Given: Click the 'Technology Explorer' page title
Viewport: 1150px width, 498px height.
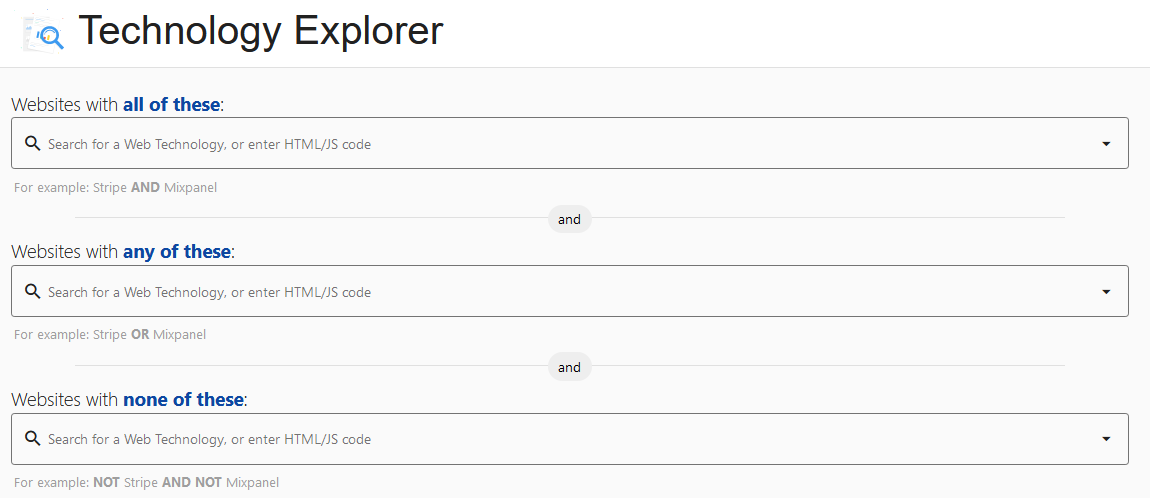Looking at the screenshot, I should [x=260, y=31].
